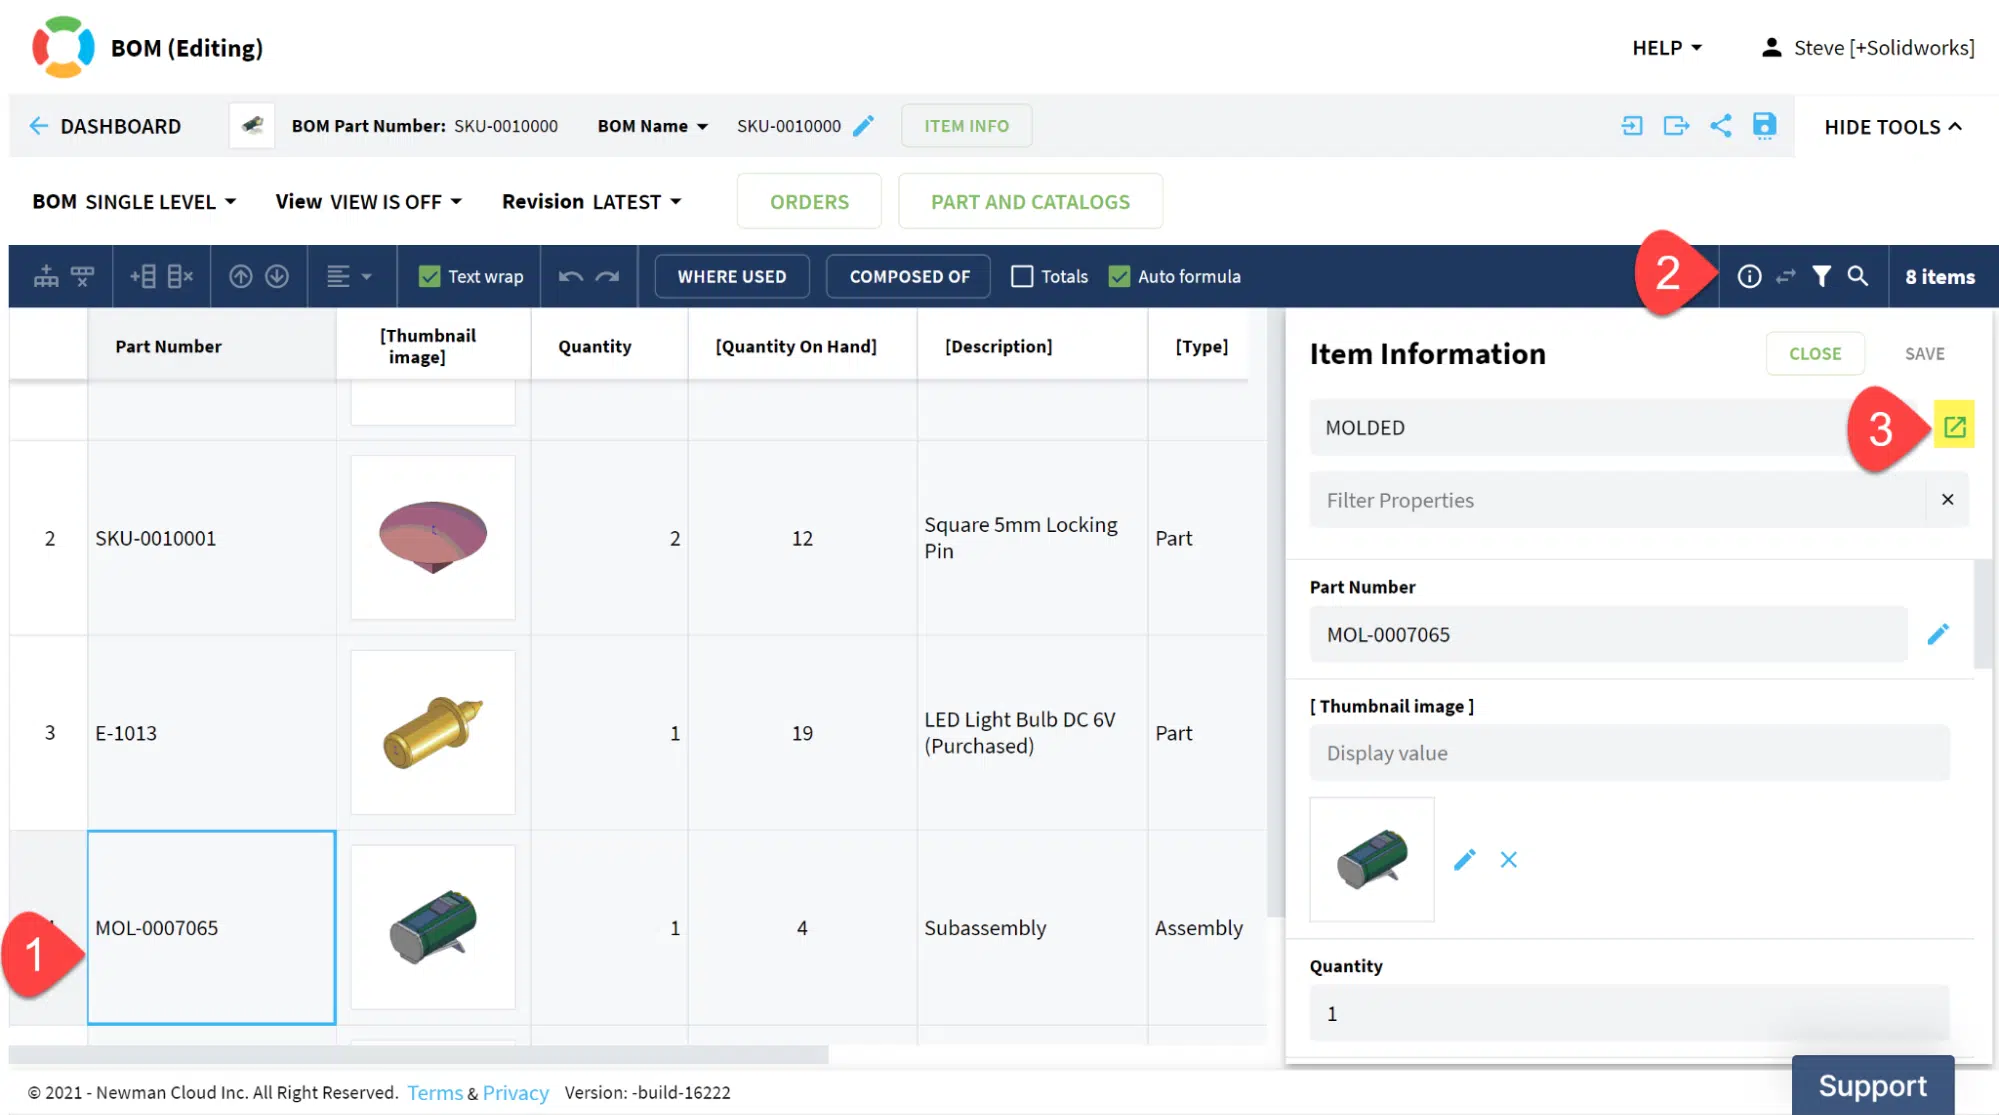The height and width of the screenshot is (1115, 1999).
Task: Disable the Auto formula checkbox
Action: (x=1119, y=276)
